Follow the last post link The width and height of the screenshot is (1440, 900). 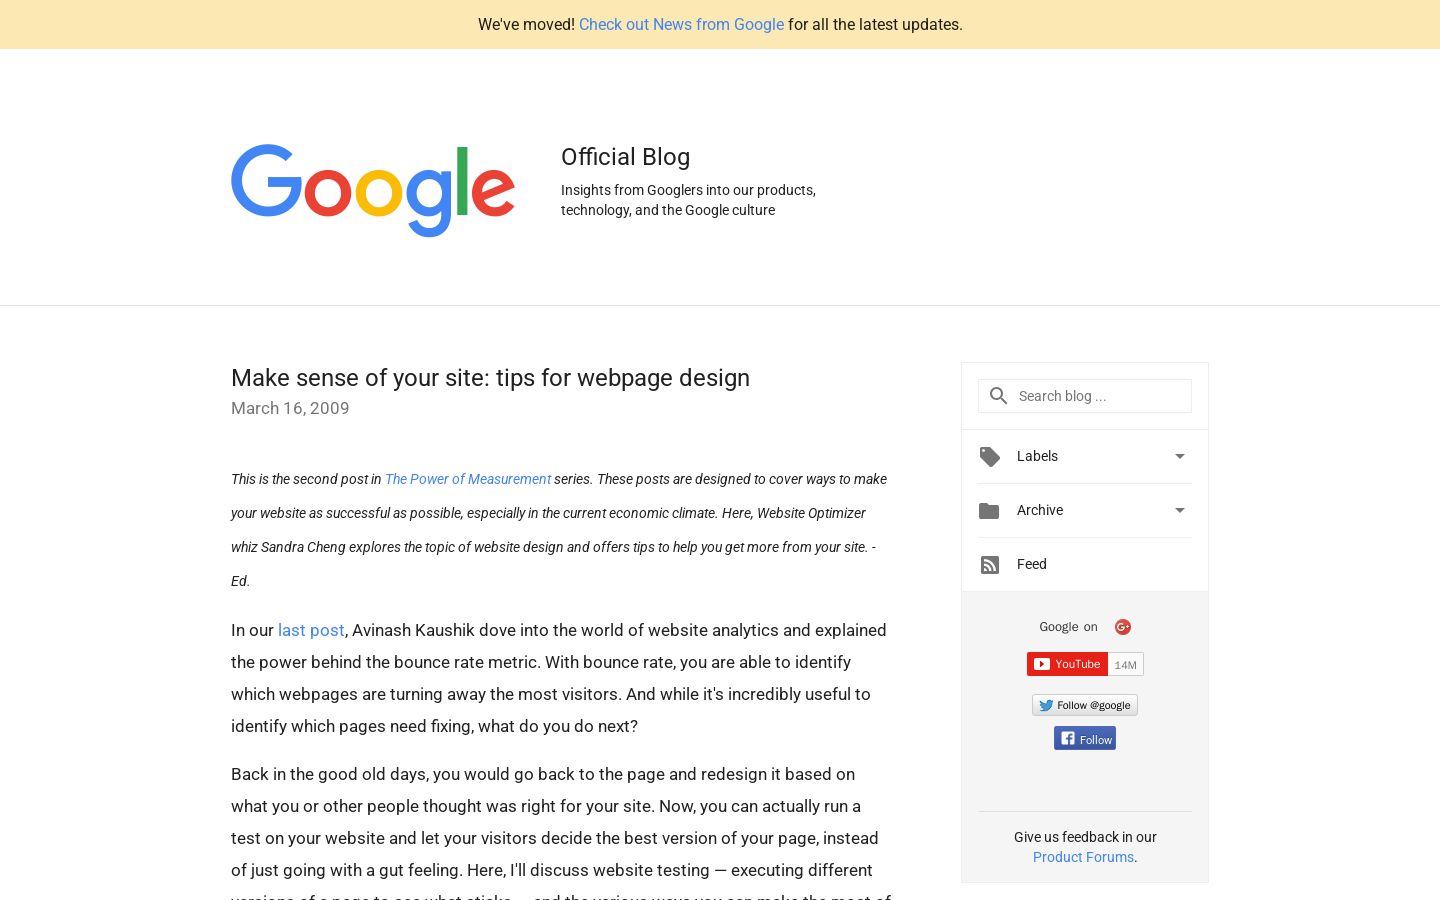(x=311, y=630)
